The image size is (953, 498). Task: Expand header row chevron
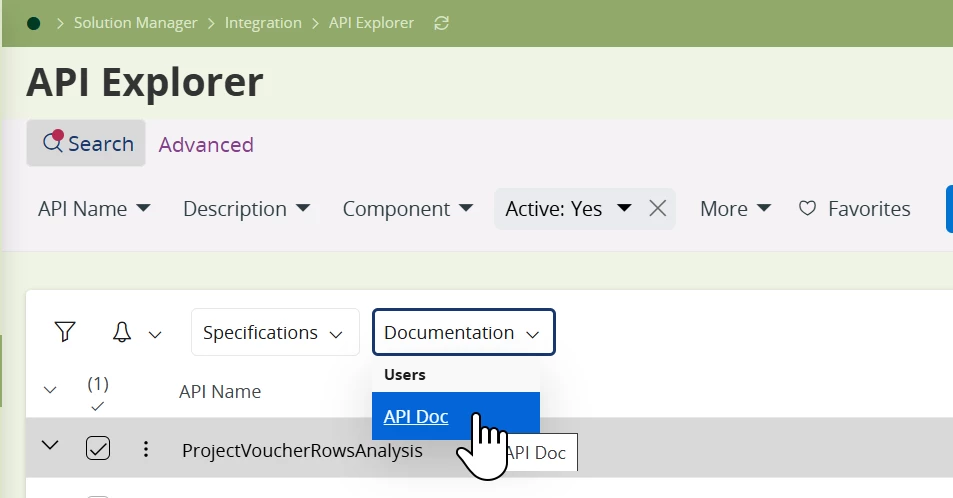point(50,389)
